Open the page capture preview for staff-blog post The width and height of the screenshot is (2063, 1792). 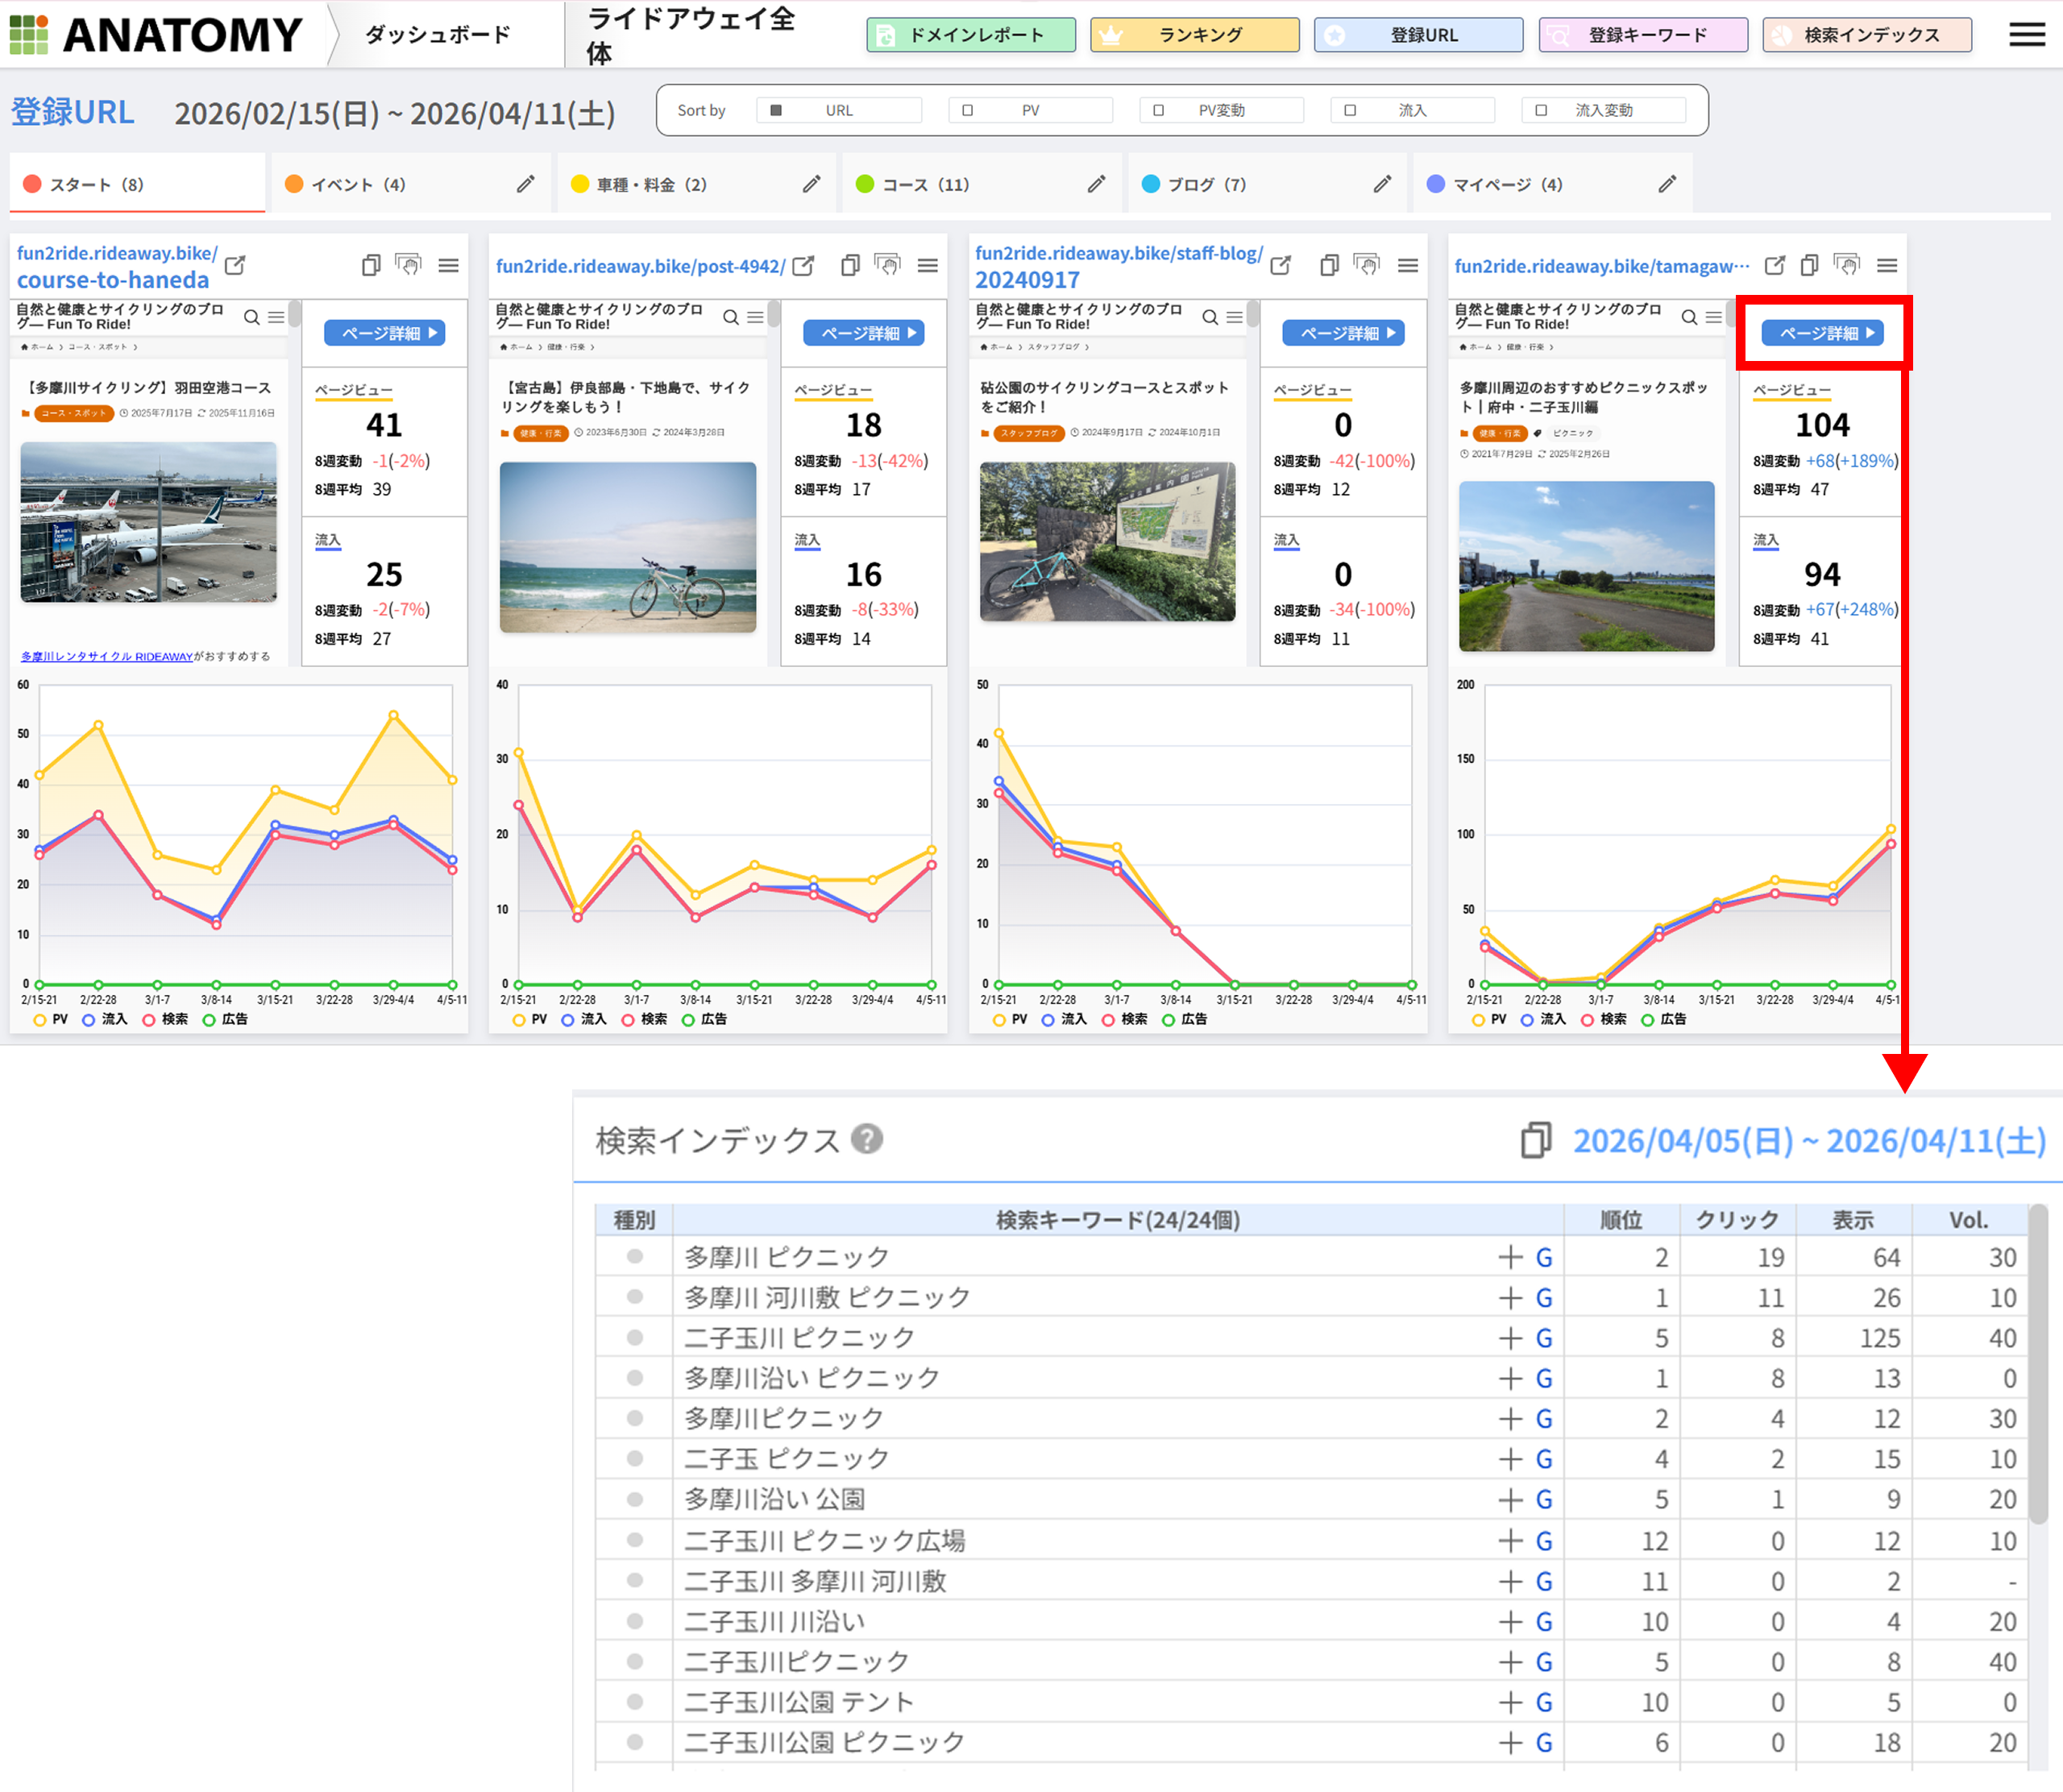[1367, 265]
